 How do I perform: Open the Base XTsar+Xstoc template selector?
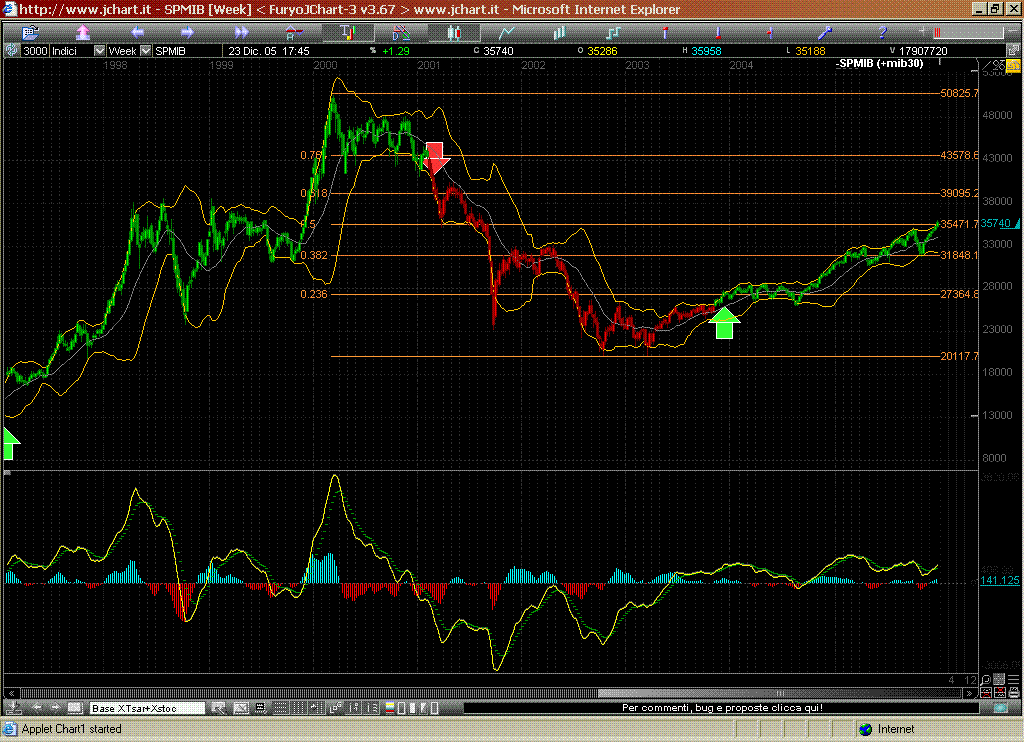point(146,708)
